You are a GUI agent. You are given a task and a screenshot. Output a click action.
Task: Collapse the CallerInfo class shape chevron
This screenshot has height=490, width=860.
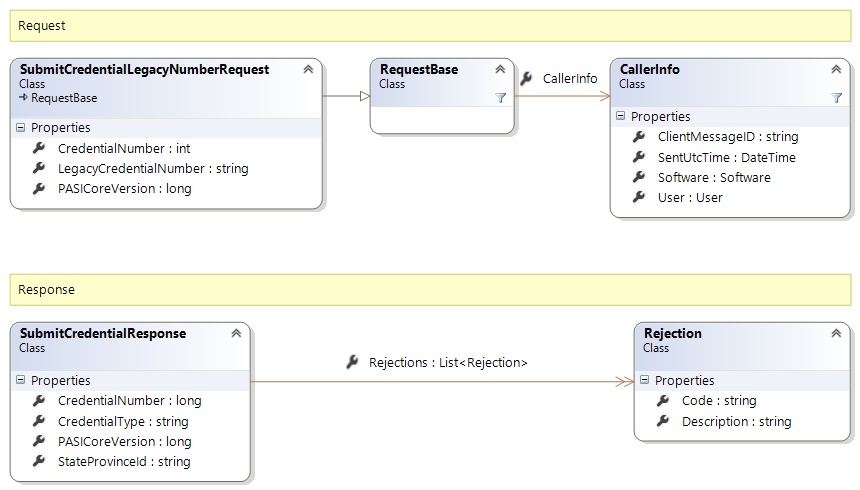(836, 70)
